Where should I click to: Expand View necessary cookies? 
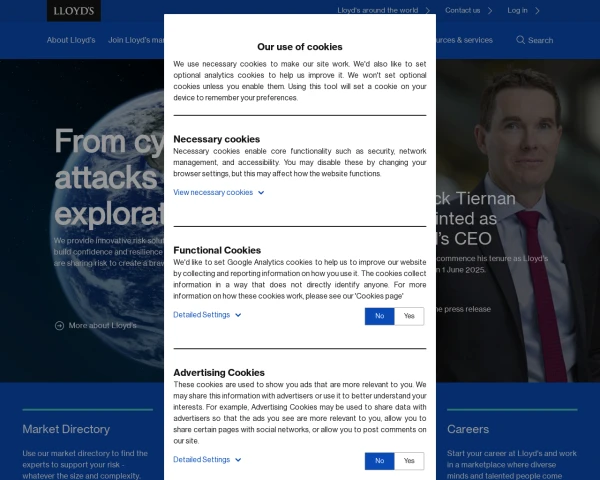pos(218,193)
